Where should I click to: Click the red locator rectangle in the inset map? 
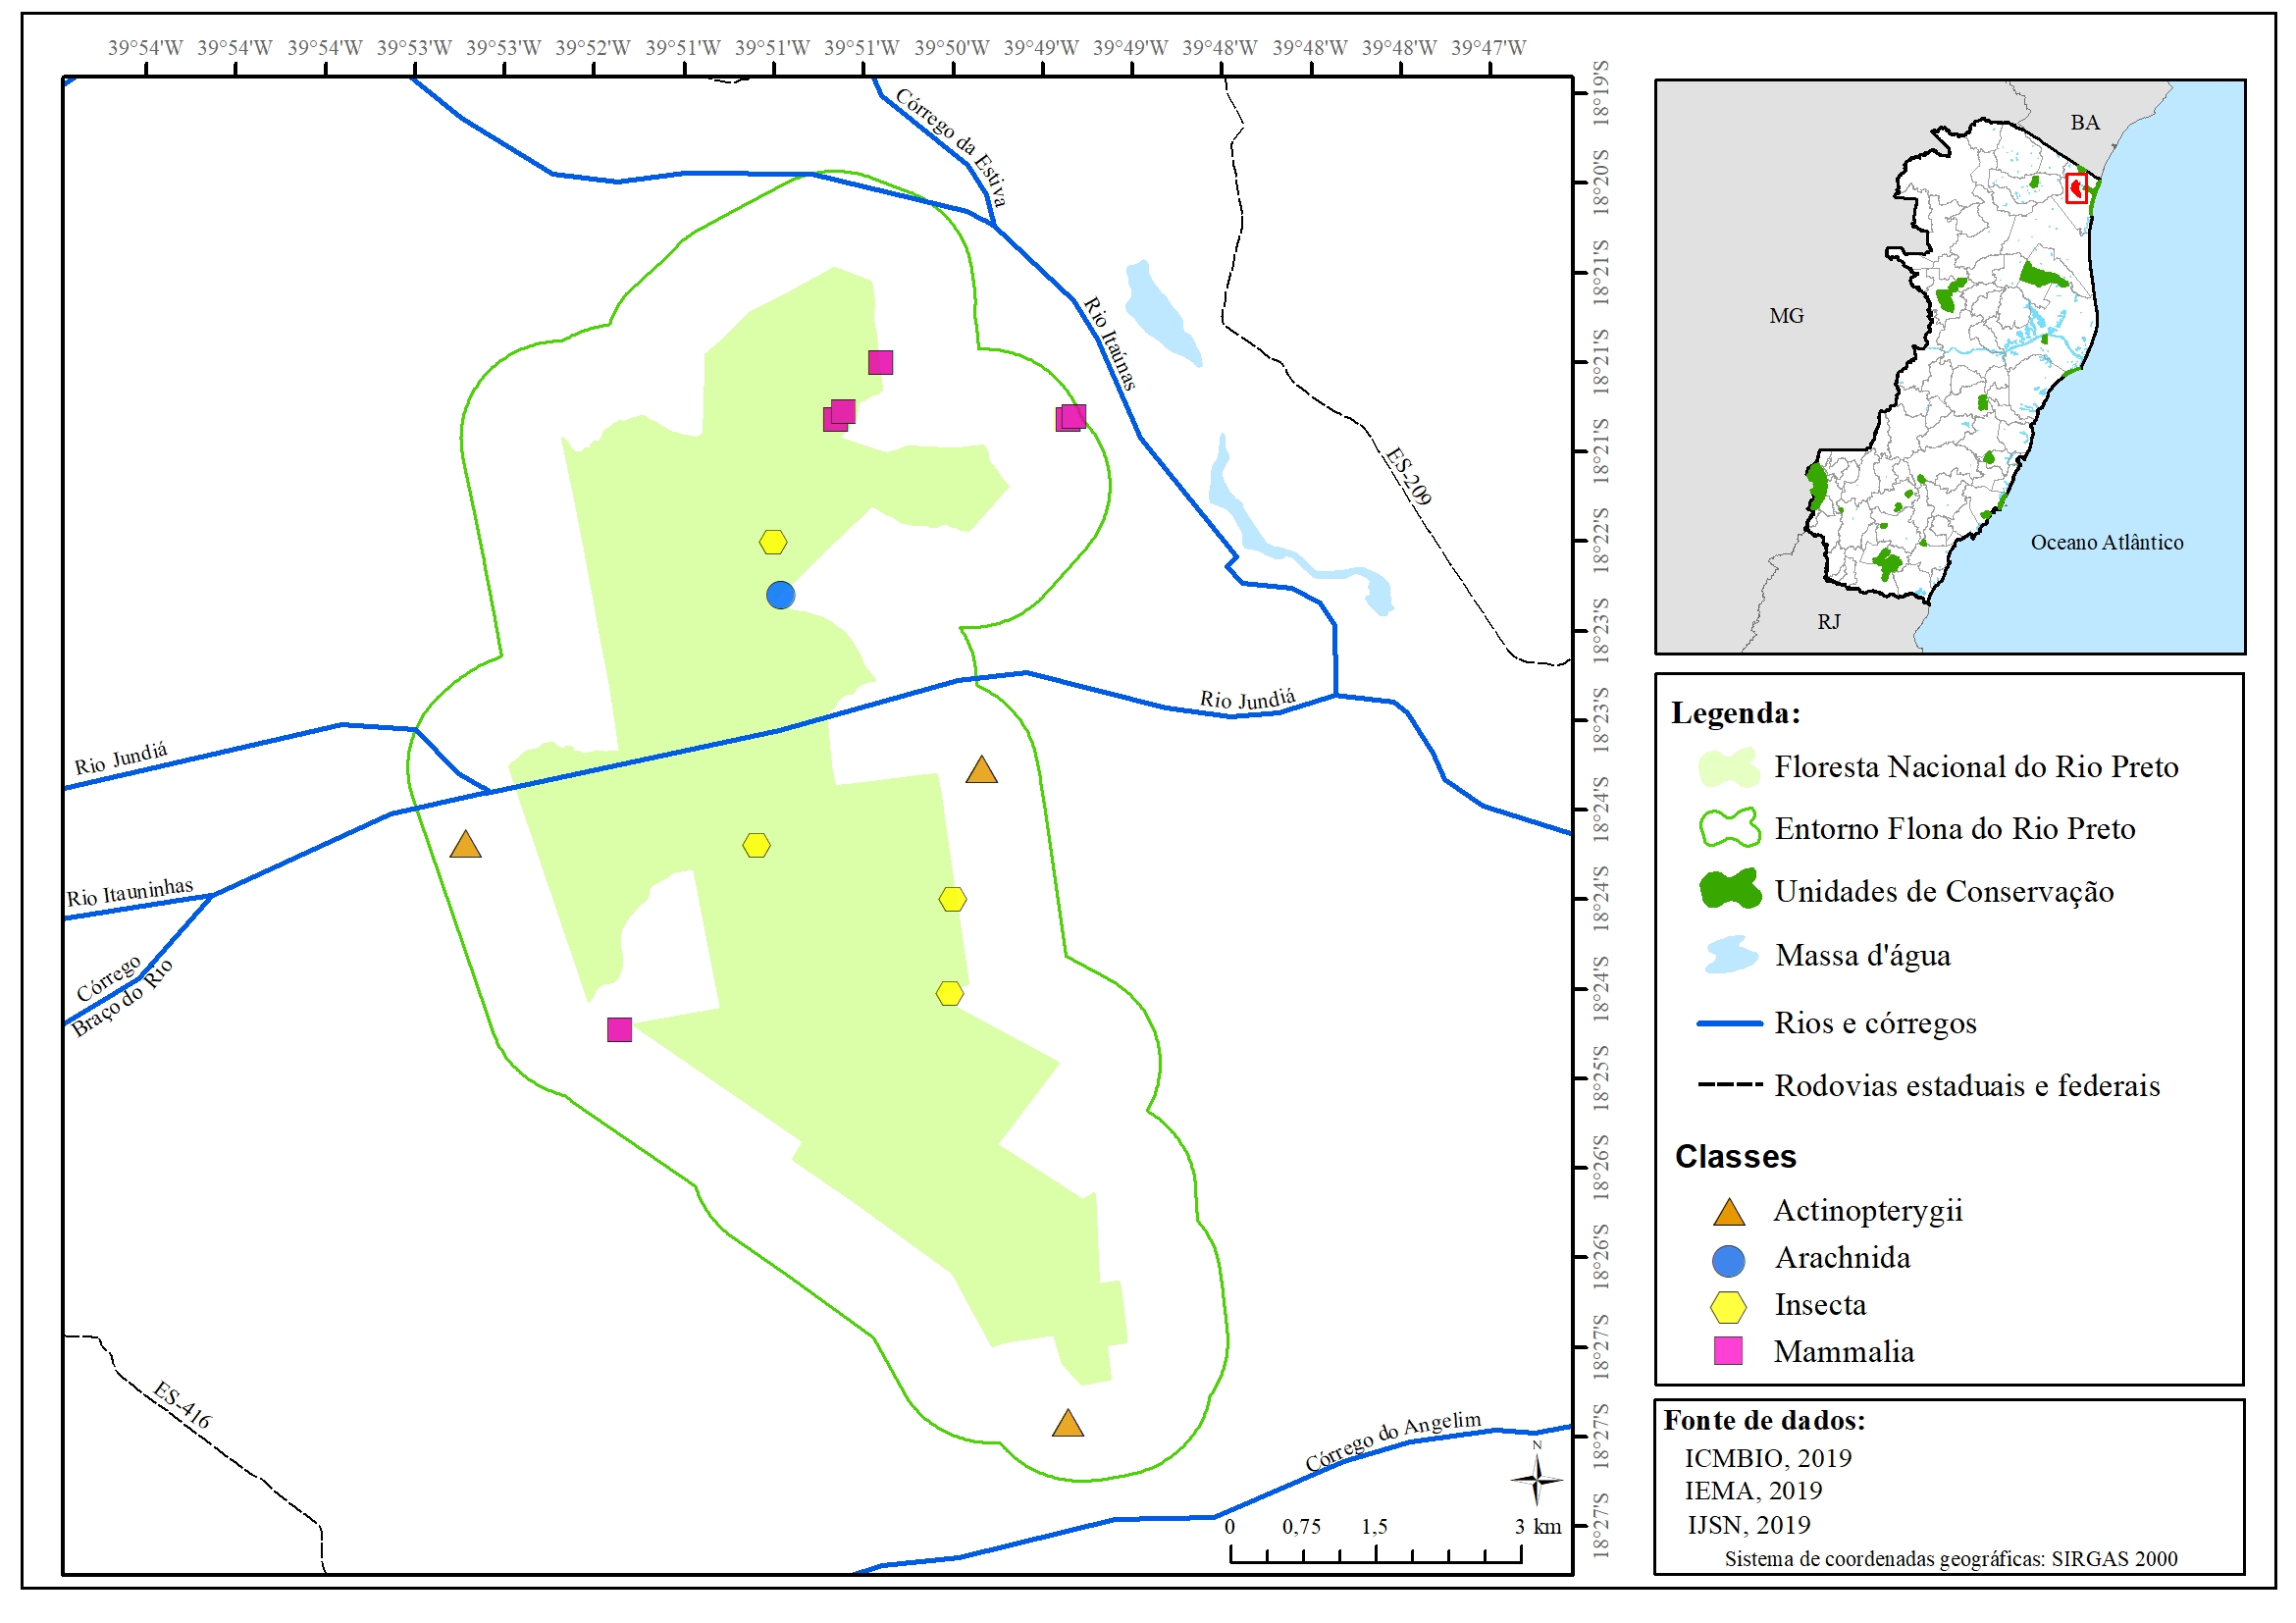(2076, 188)
